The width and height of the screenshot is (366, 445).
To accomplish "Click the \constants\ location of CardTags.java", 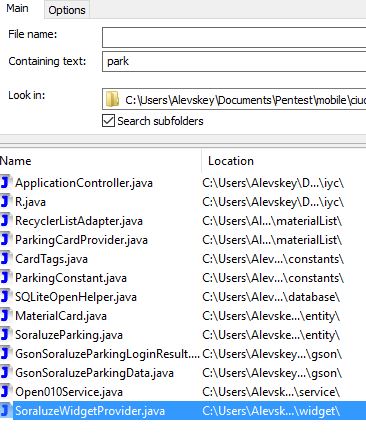I will [x=273, y=259].
